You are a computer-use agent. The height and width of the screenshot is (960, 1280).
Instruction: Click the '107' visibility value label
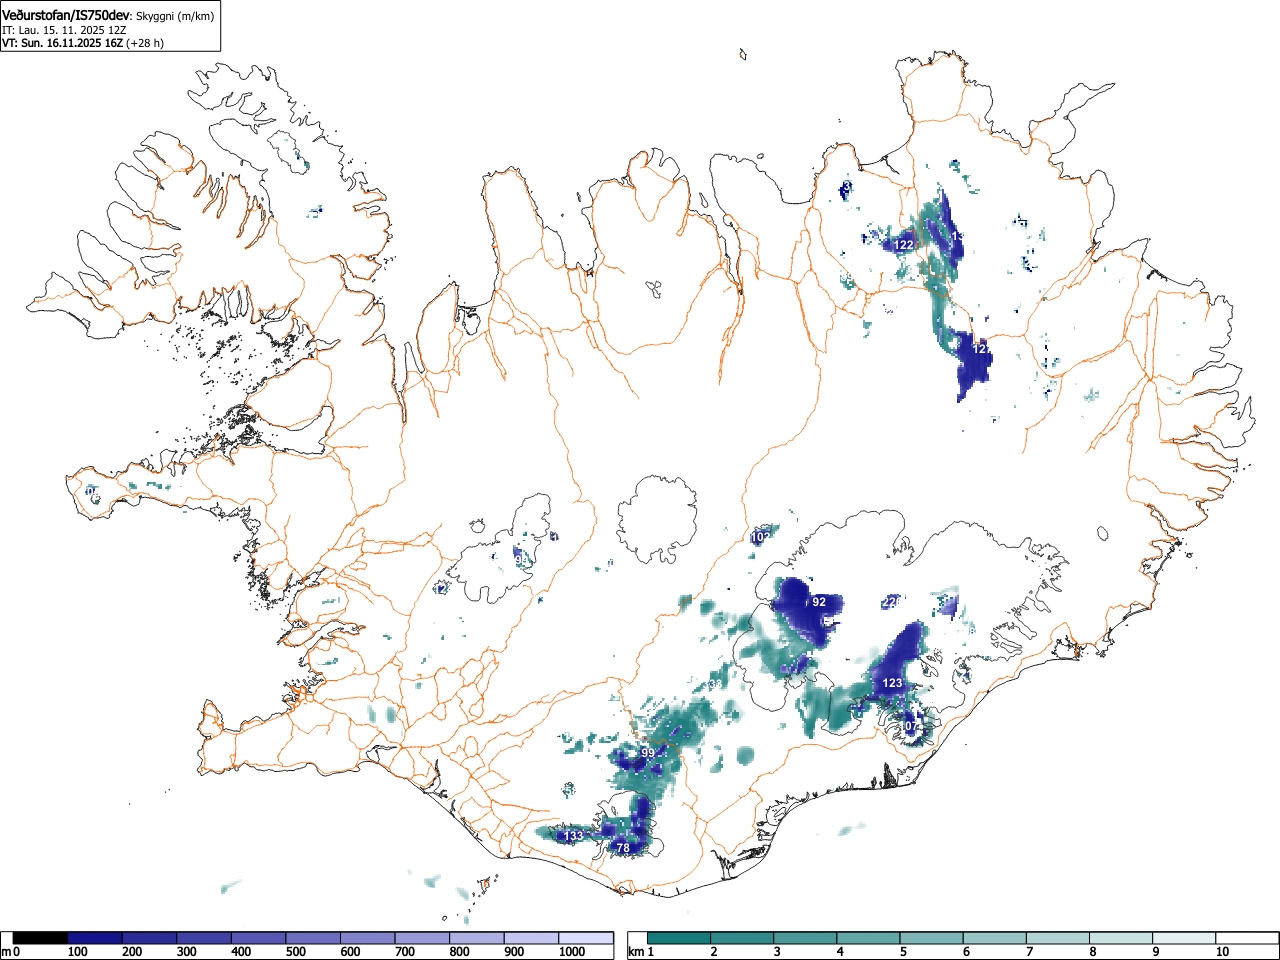coord(910,726)
